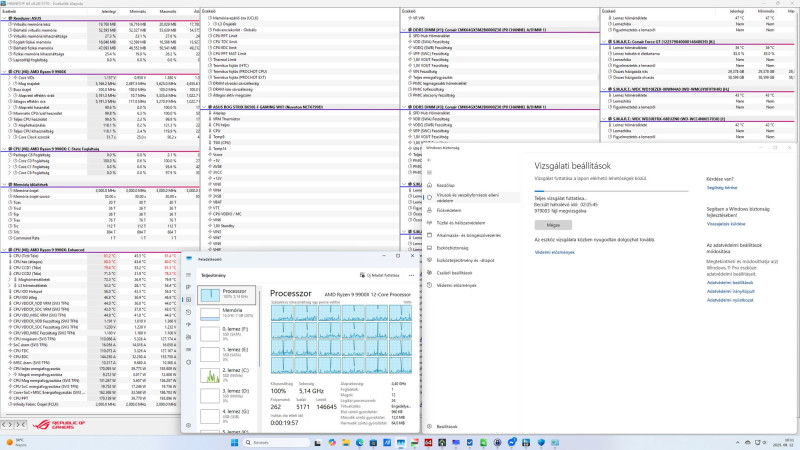Open Processes page icon in Task Manager
The height and width of the screenshot is (450, 800).
[x=189, y=287]
